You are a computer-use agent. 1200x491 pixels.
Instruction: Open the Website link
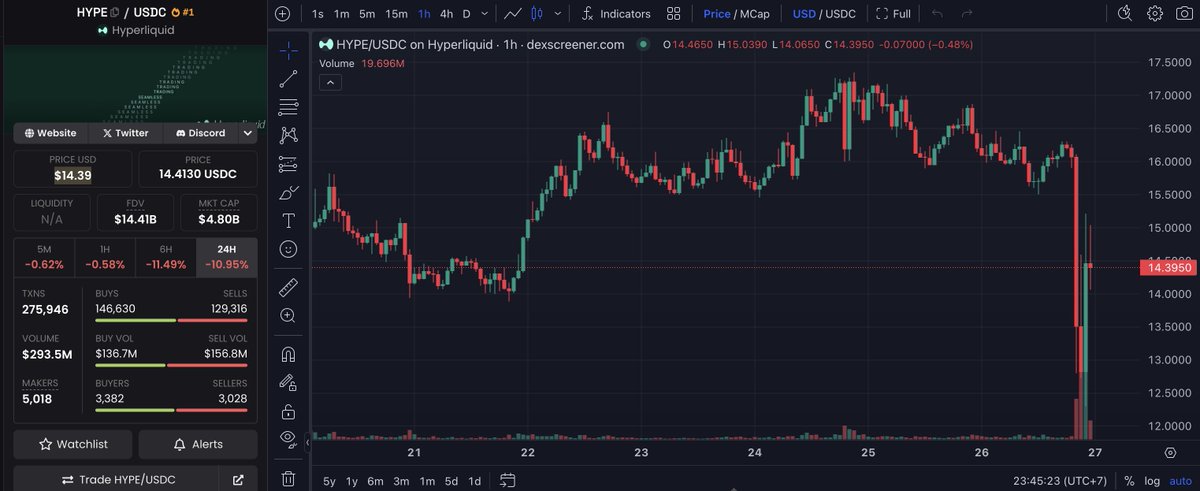(x=51, y=133)
